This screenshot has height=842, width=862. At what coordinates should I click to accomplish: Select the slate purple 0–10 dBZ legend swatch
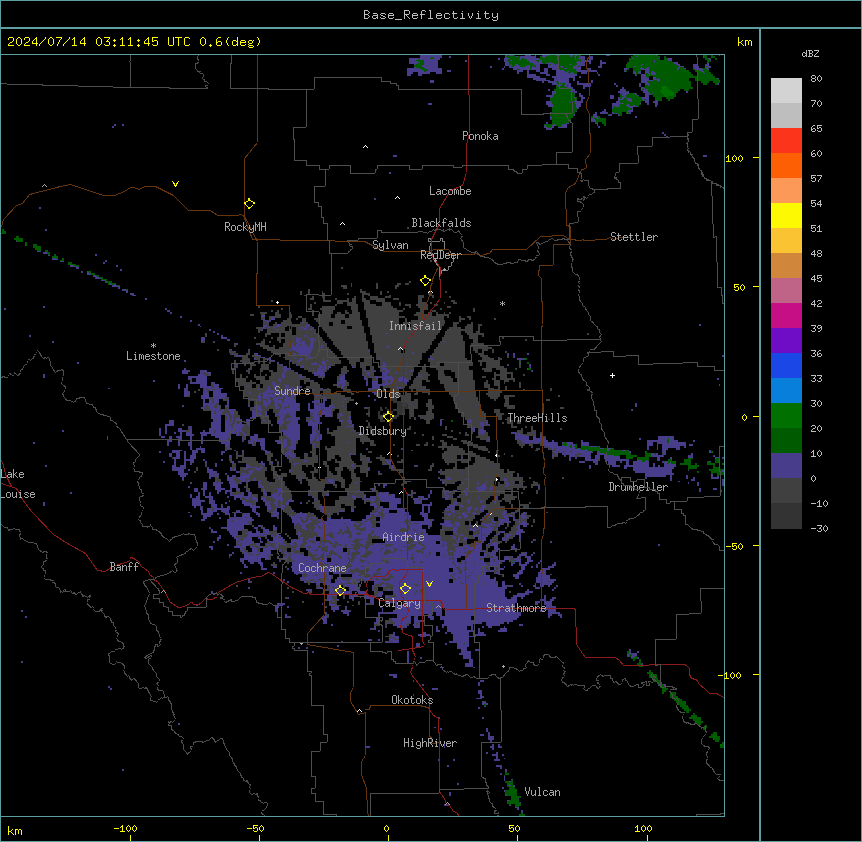click(786, 466)
